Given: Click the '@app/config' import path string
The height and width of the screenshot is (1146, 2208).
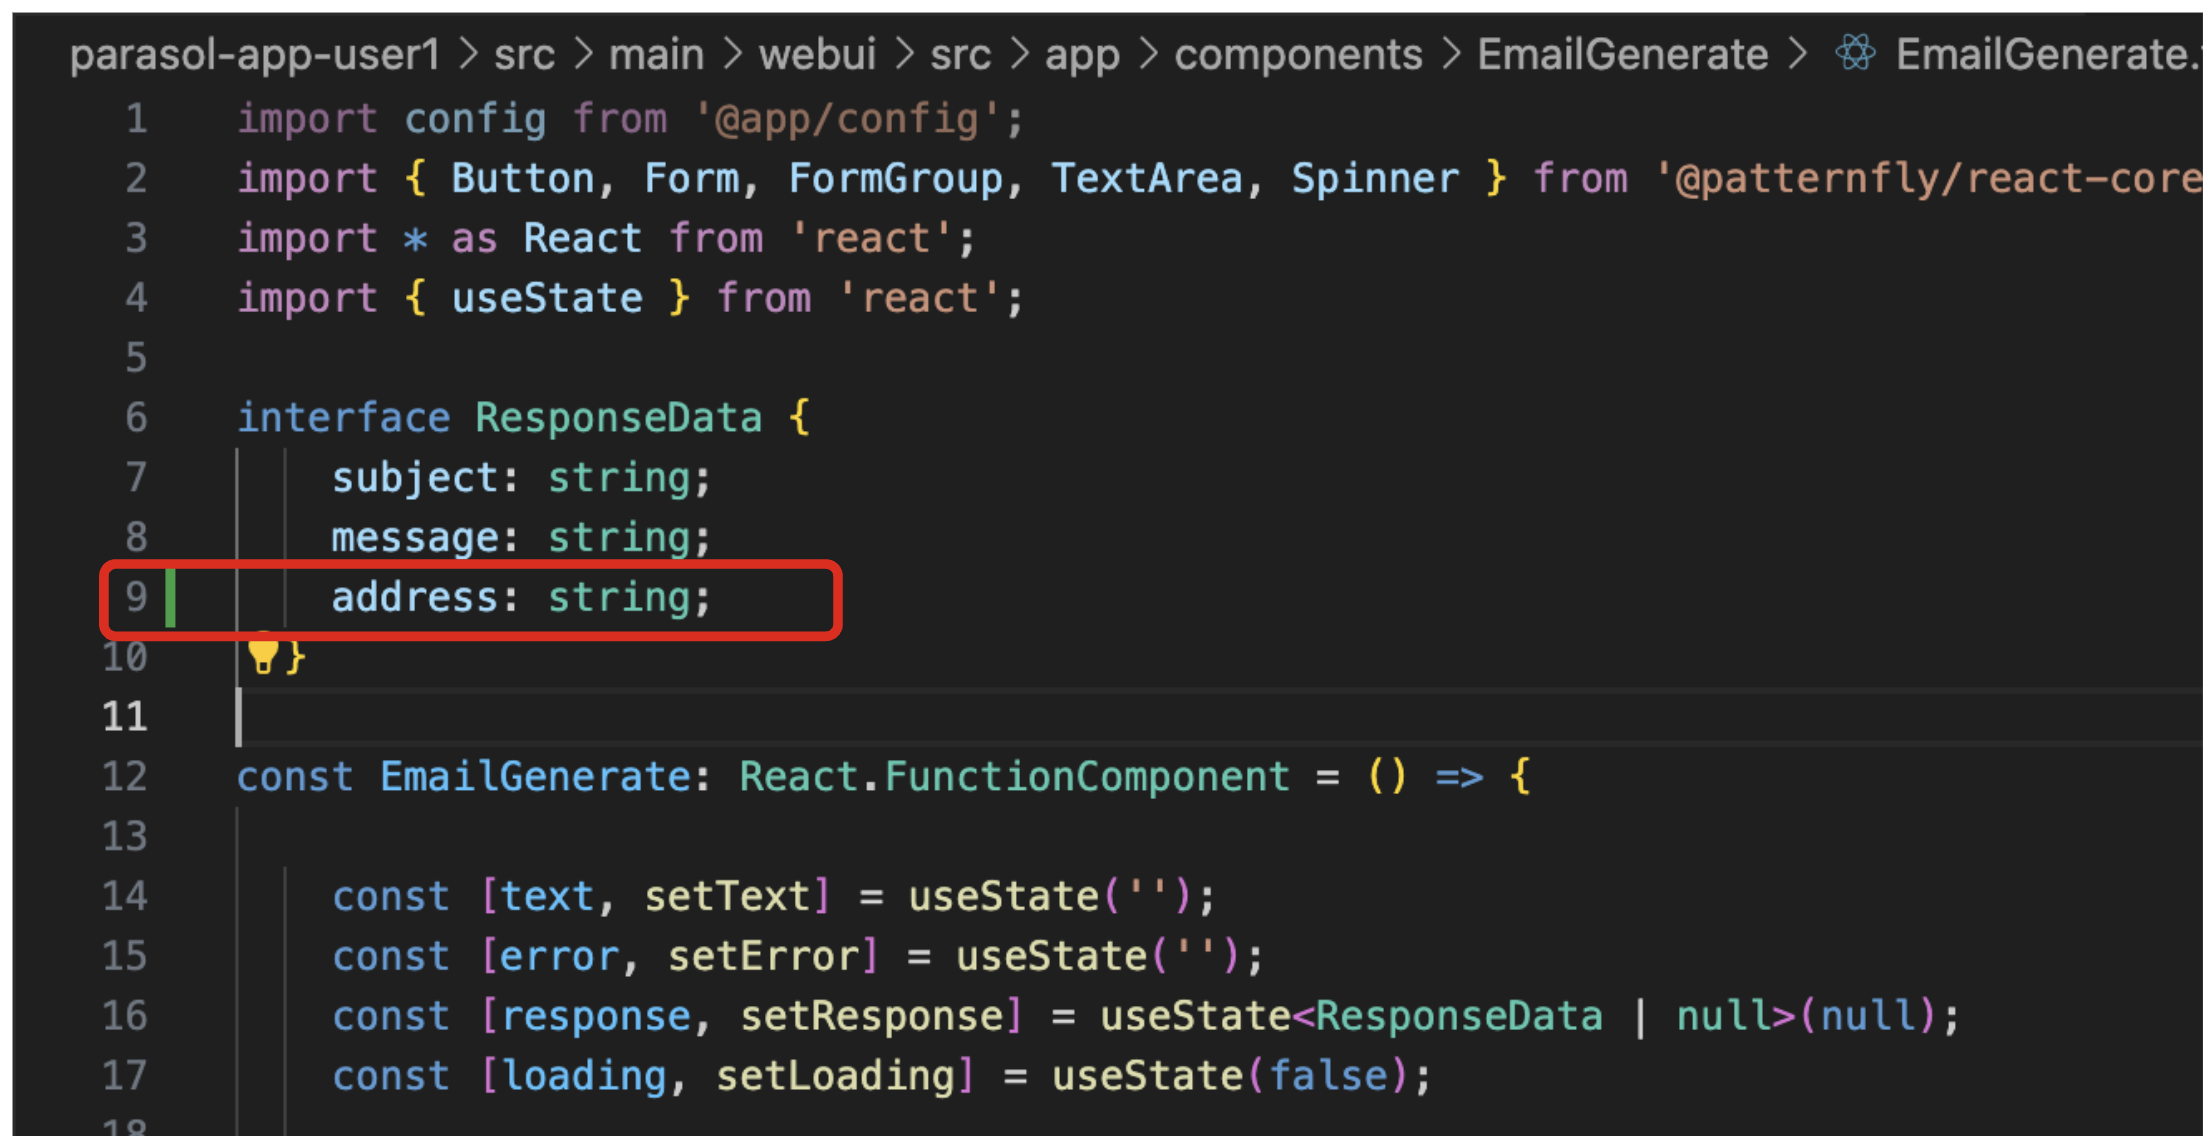Looking at the screenshot, I should (847, 120).
